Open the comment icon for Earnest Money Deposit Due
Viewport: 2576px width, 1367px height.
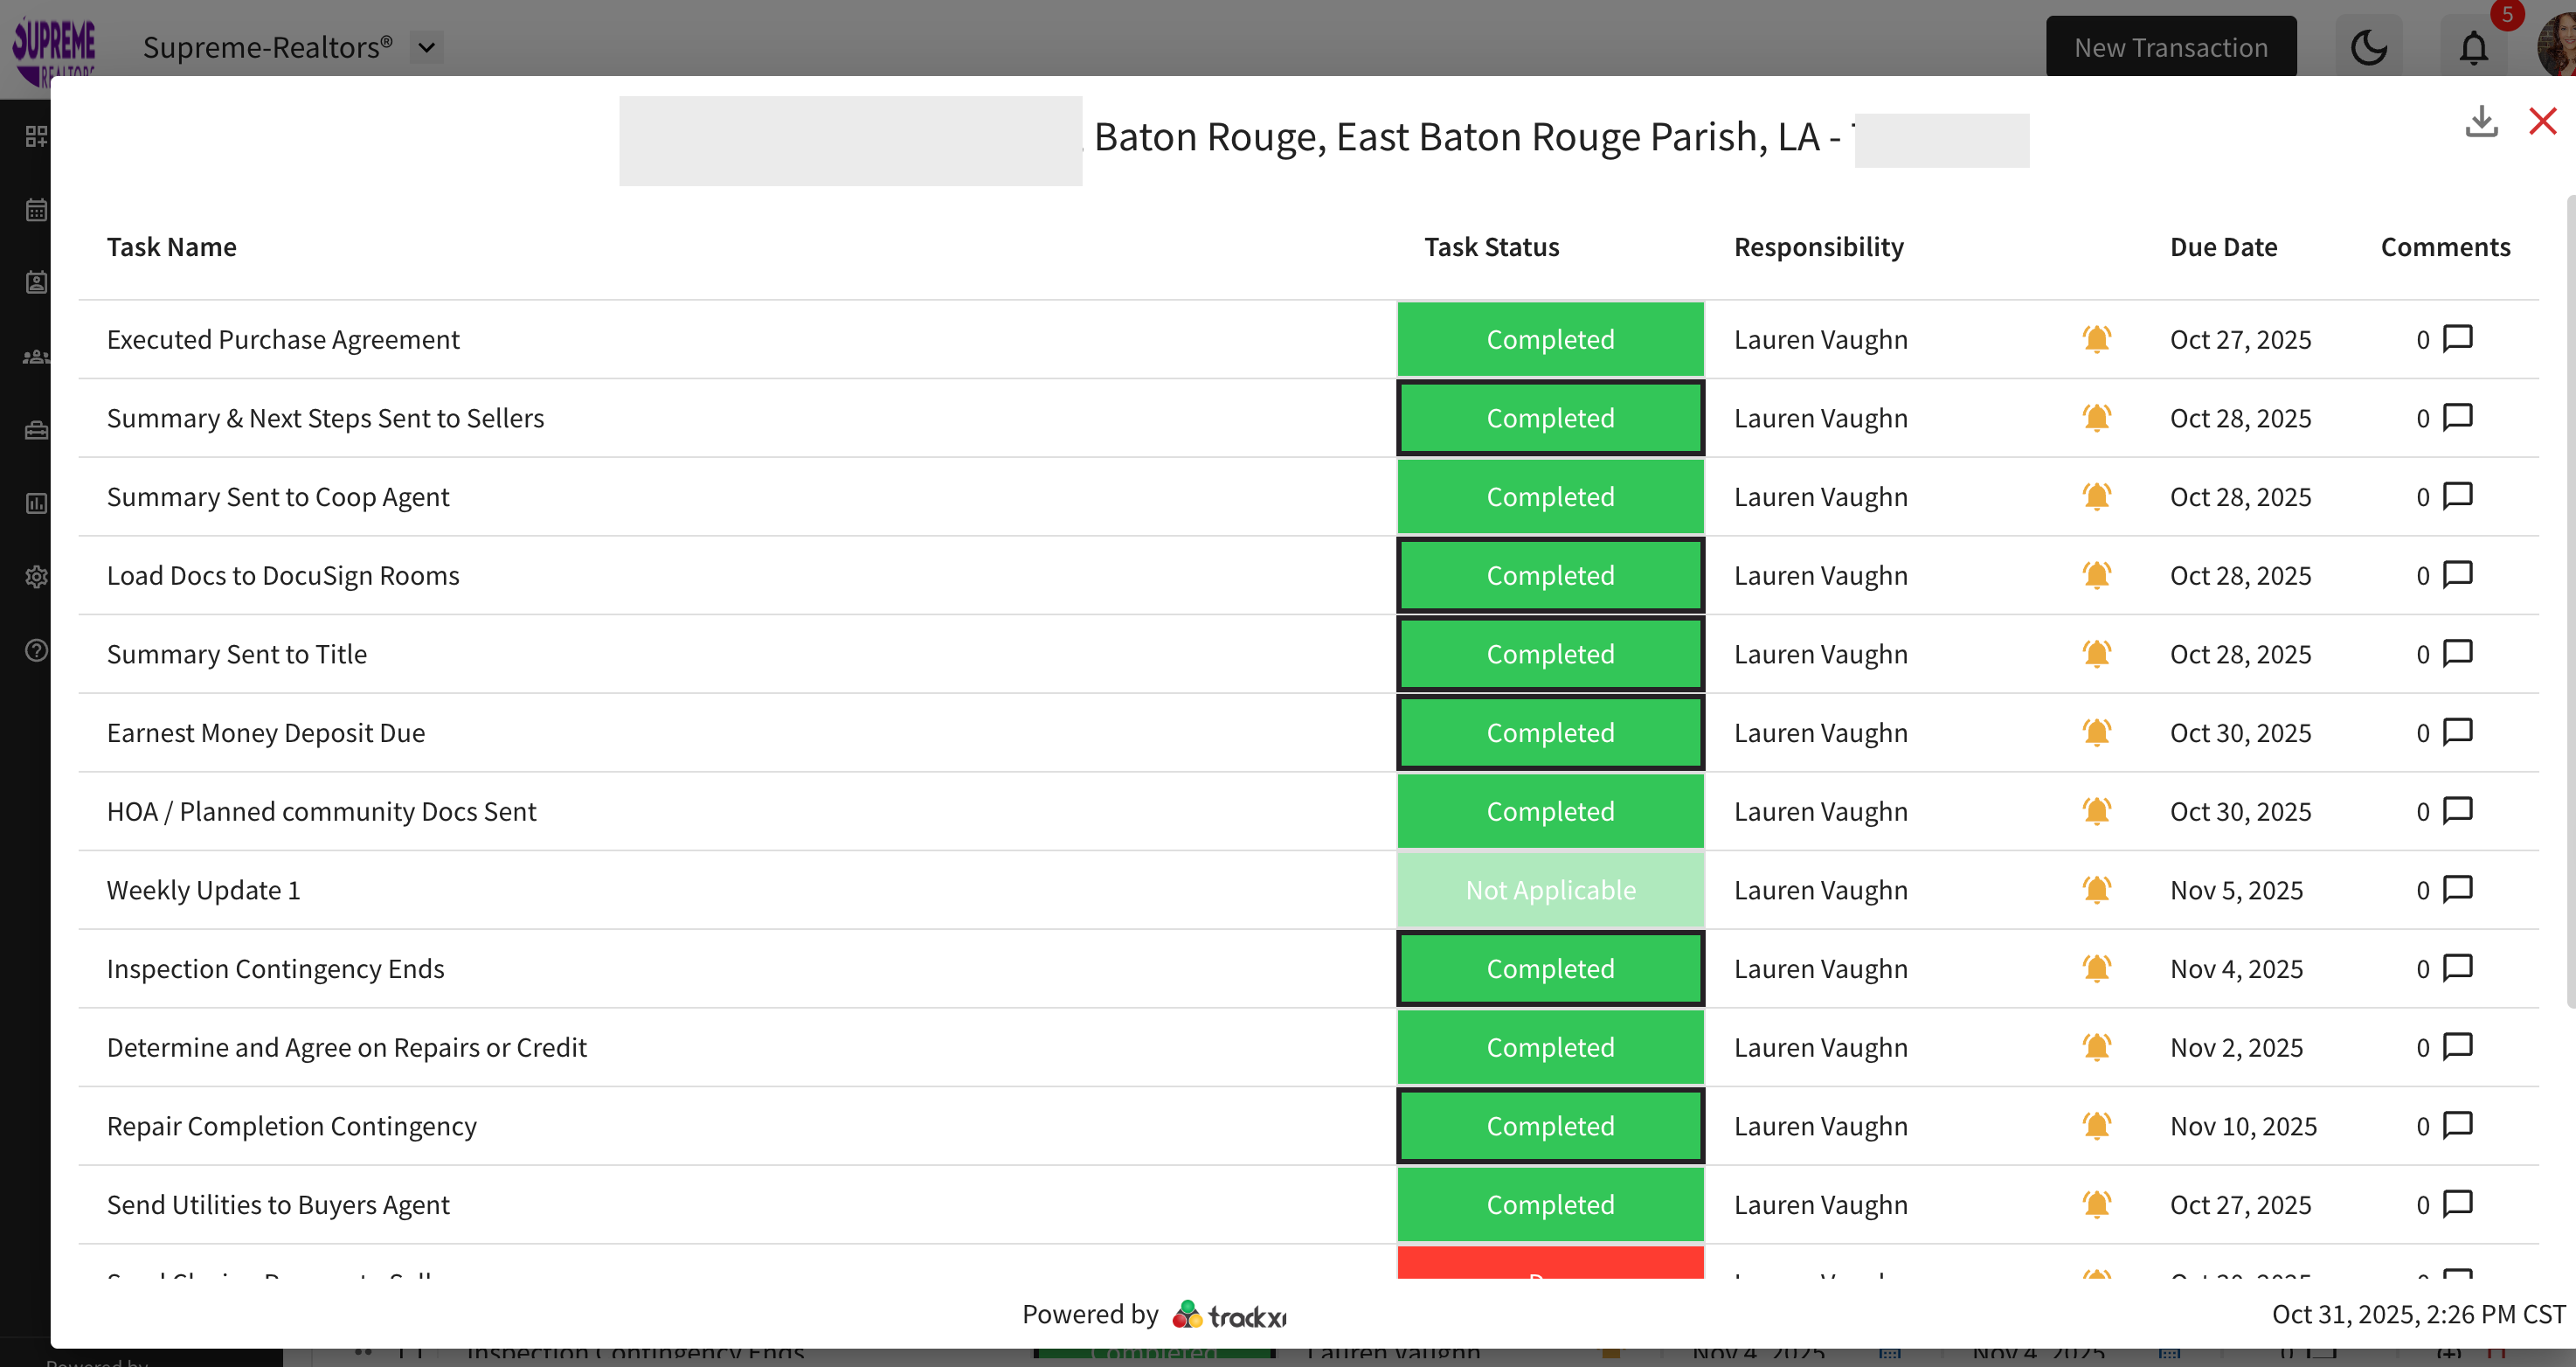[2457, 732]
